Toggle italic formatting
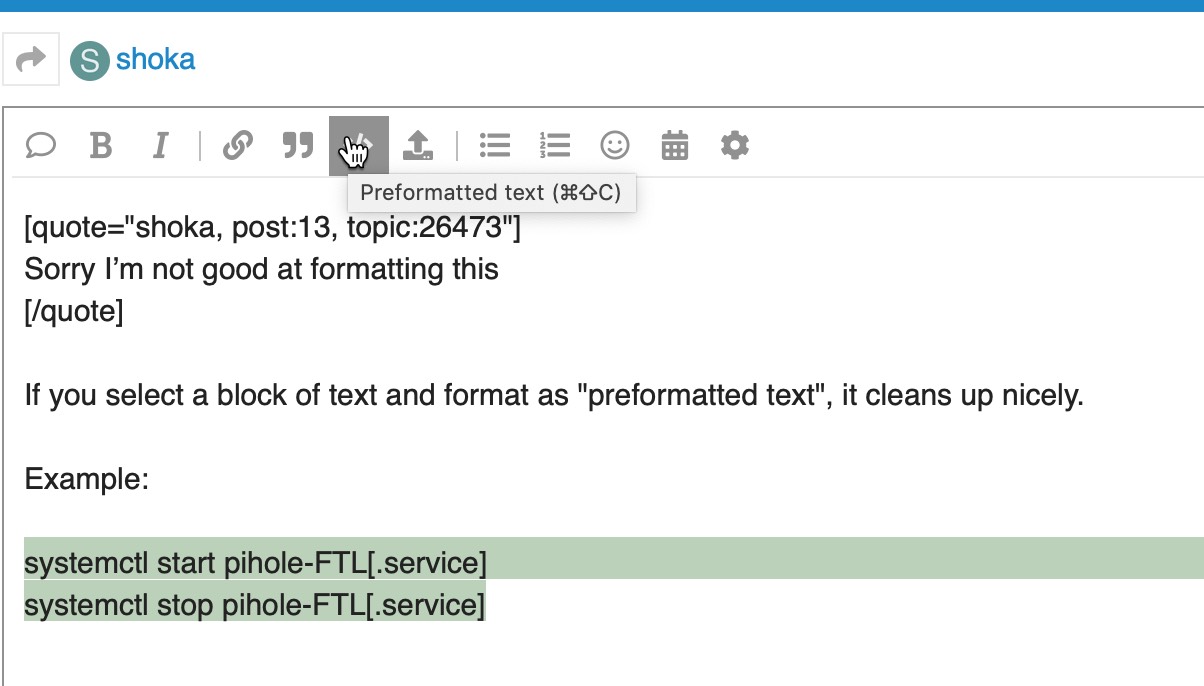Screen dimensions: 1204x686 pos(160,146)
